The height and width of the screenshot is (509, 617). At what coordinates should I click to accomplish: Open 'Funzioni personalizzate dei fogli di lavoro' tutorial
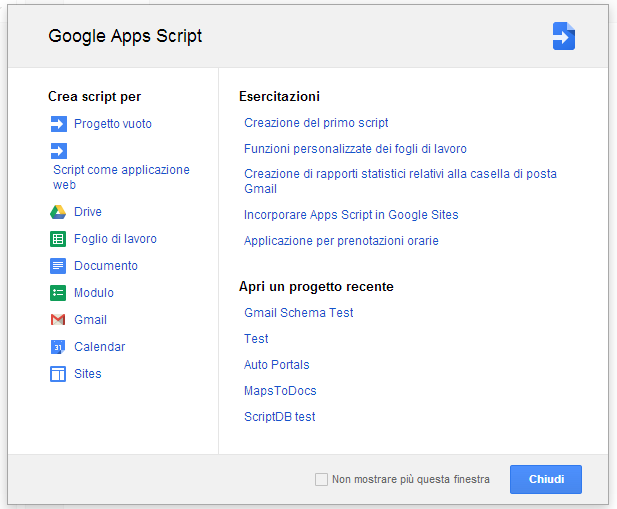coord(355,149)
